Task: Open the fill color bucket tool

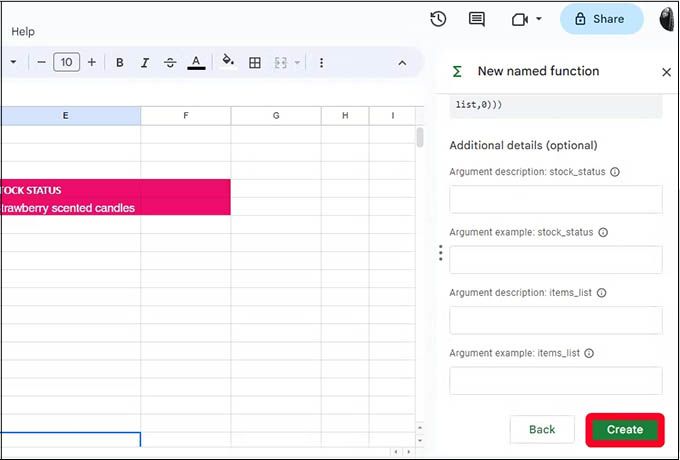Action: pos(228,62)
